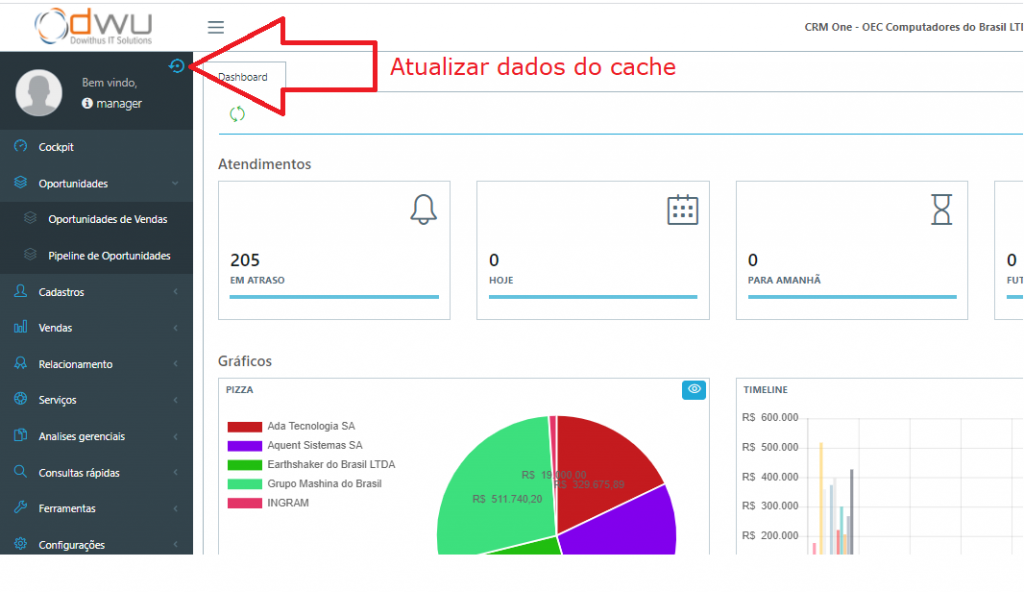1024x592 pixels.
Task: Click the hourglass icon in Para Amanhã card
Action: [x=942, y=209]
